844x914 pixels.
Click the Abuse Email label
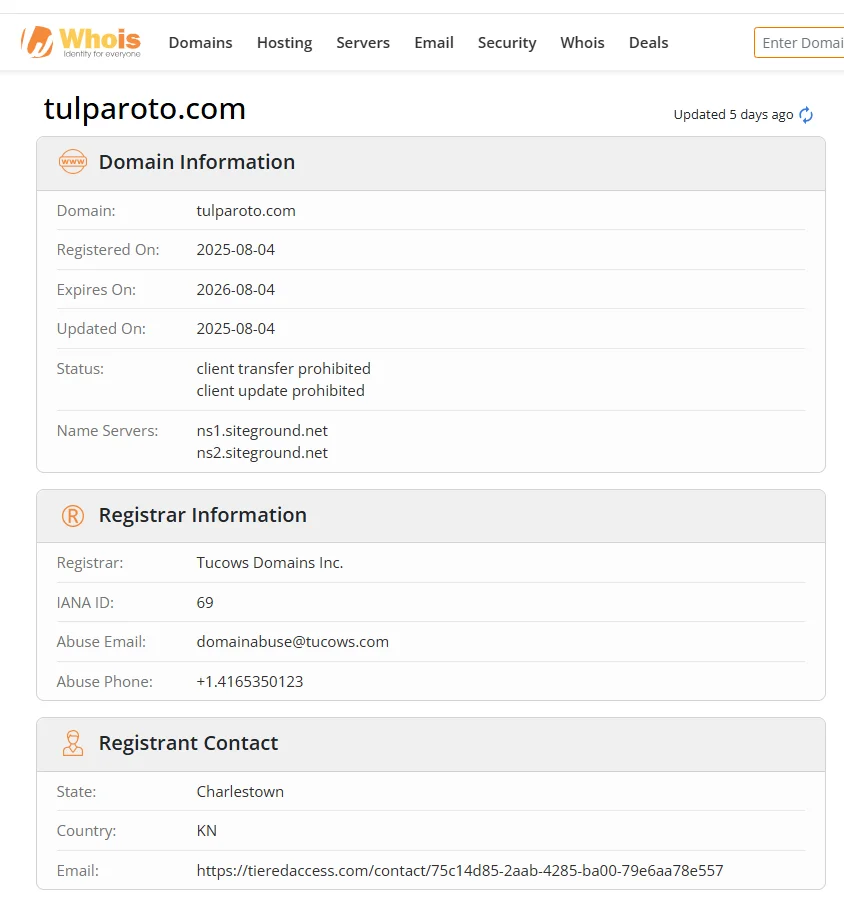(101, 642)
